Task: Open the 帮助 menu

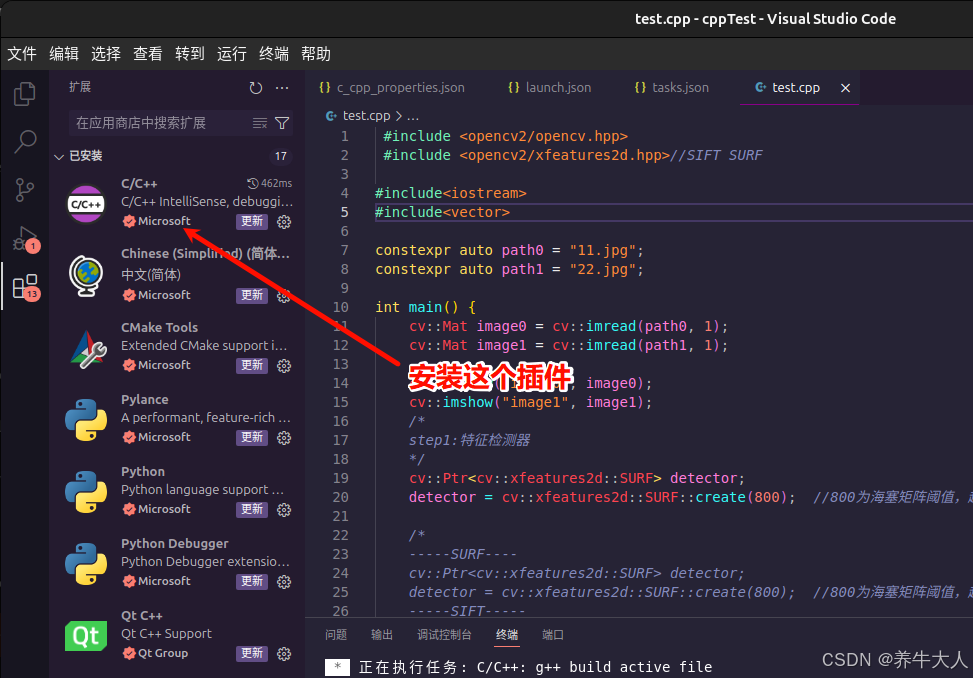Action: pos(316,54)
